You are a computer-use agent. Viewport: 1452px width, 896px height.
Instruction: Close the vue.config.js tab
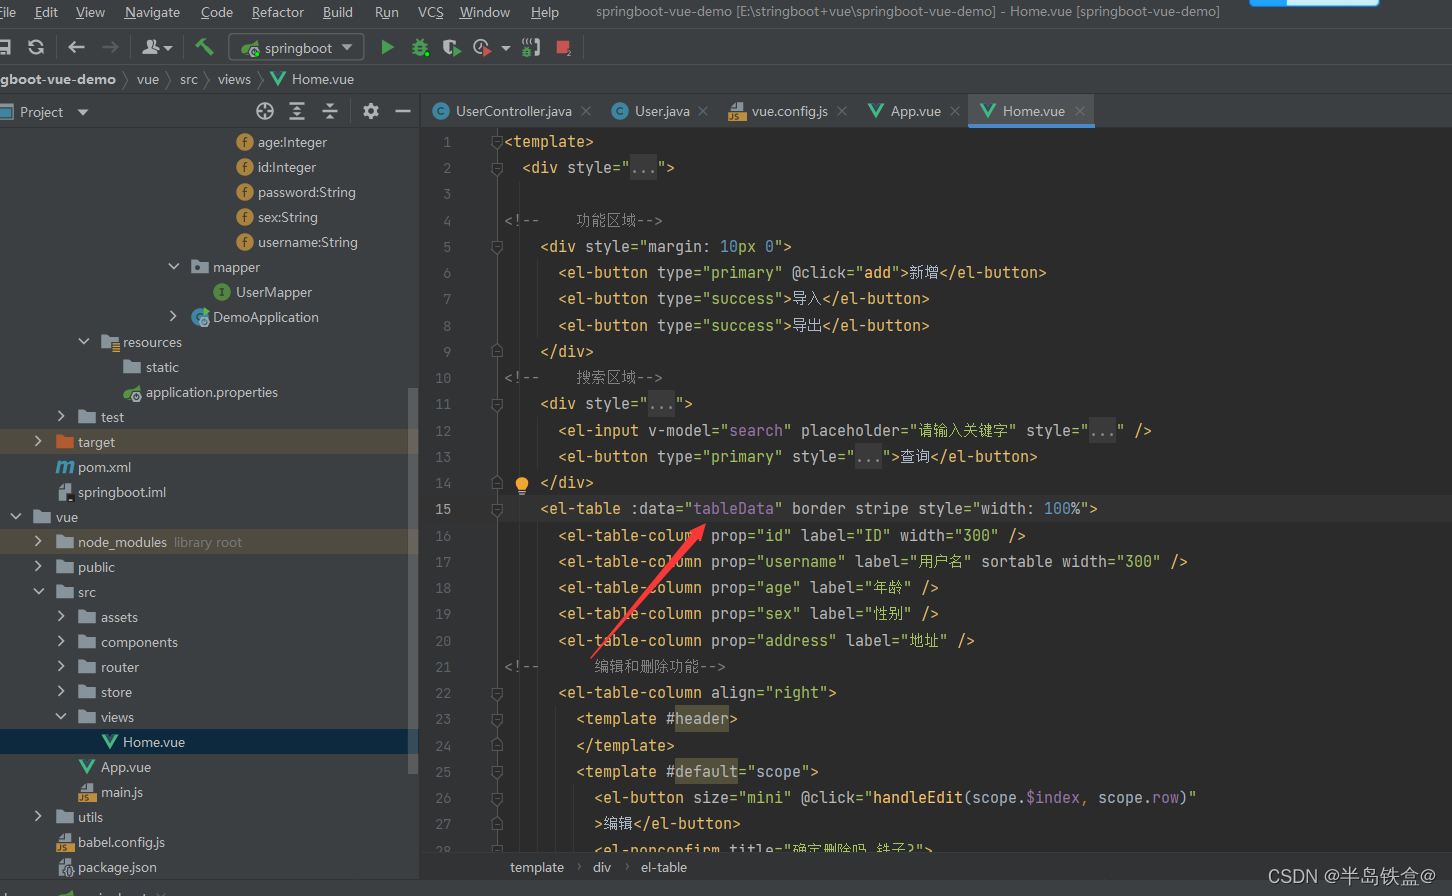pos(842,111)
